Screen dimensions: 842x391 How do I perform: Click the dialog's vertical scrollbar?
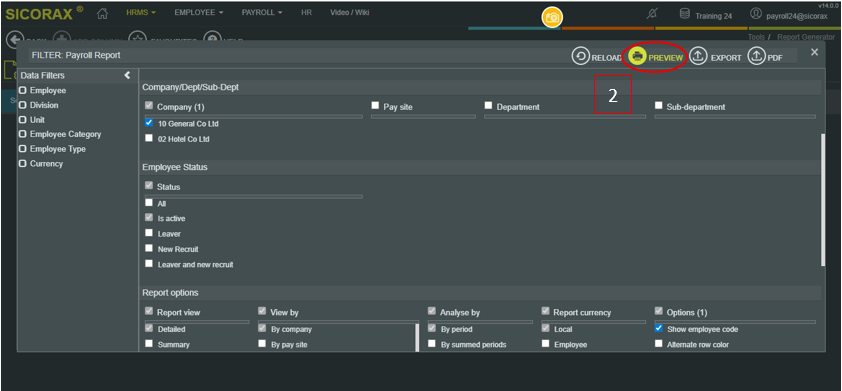click(x=823, y=199)
